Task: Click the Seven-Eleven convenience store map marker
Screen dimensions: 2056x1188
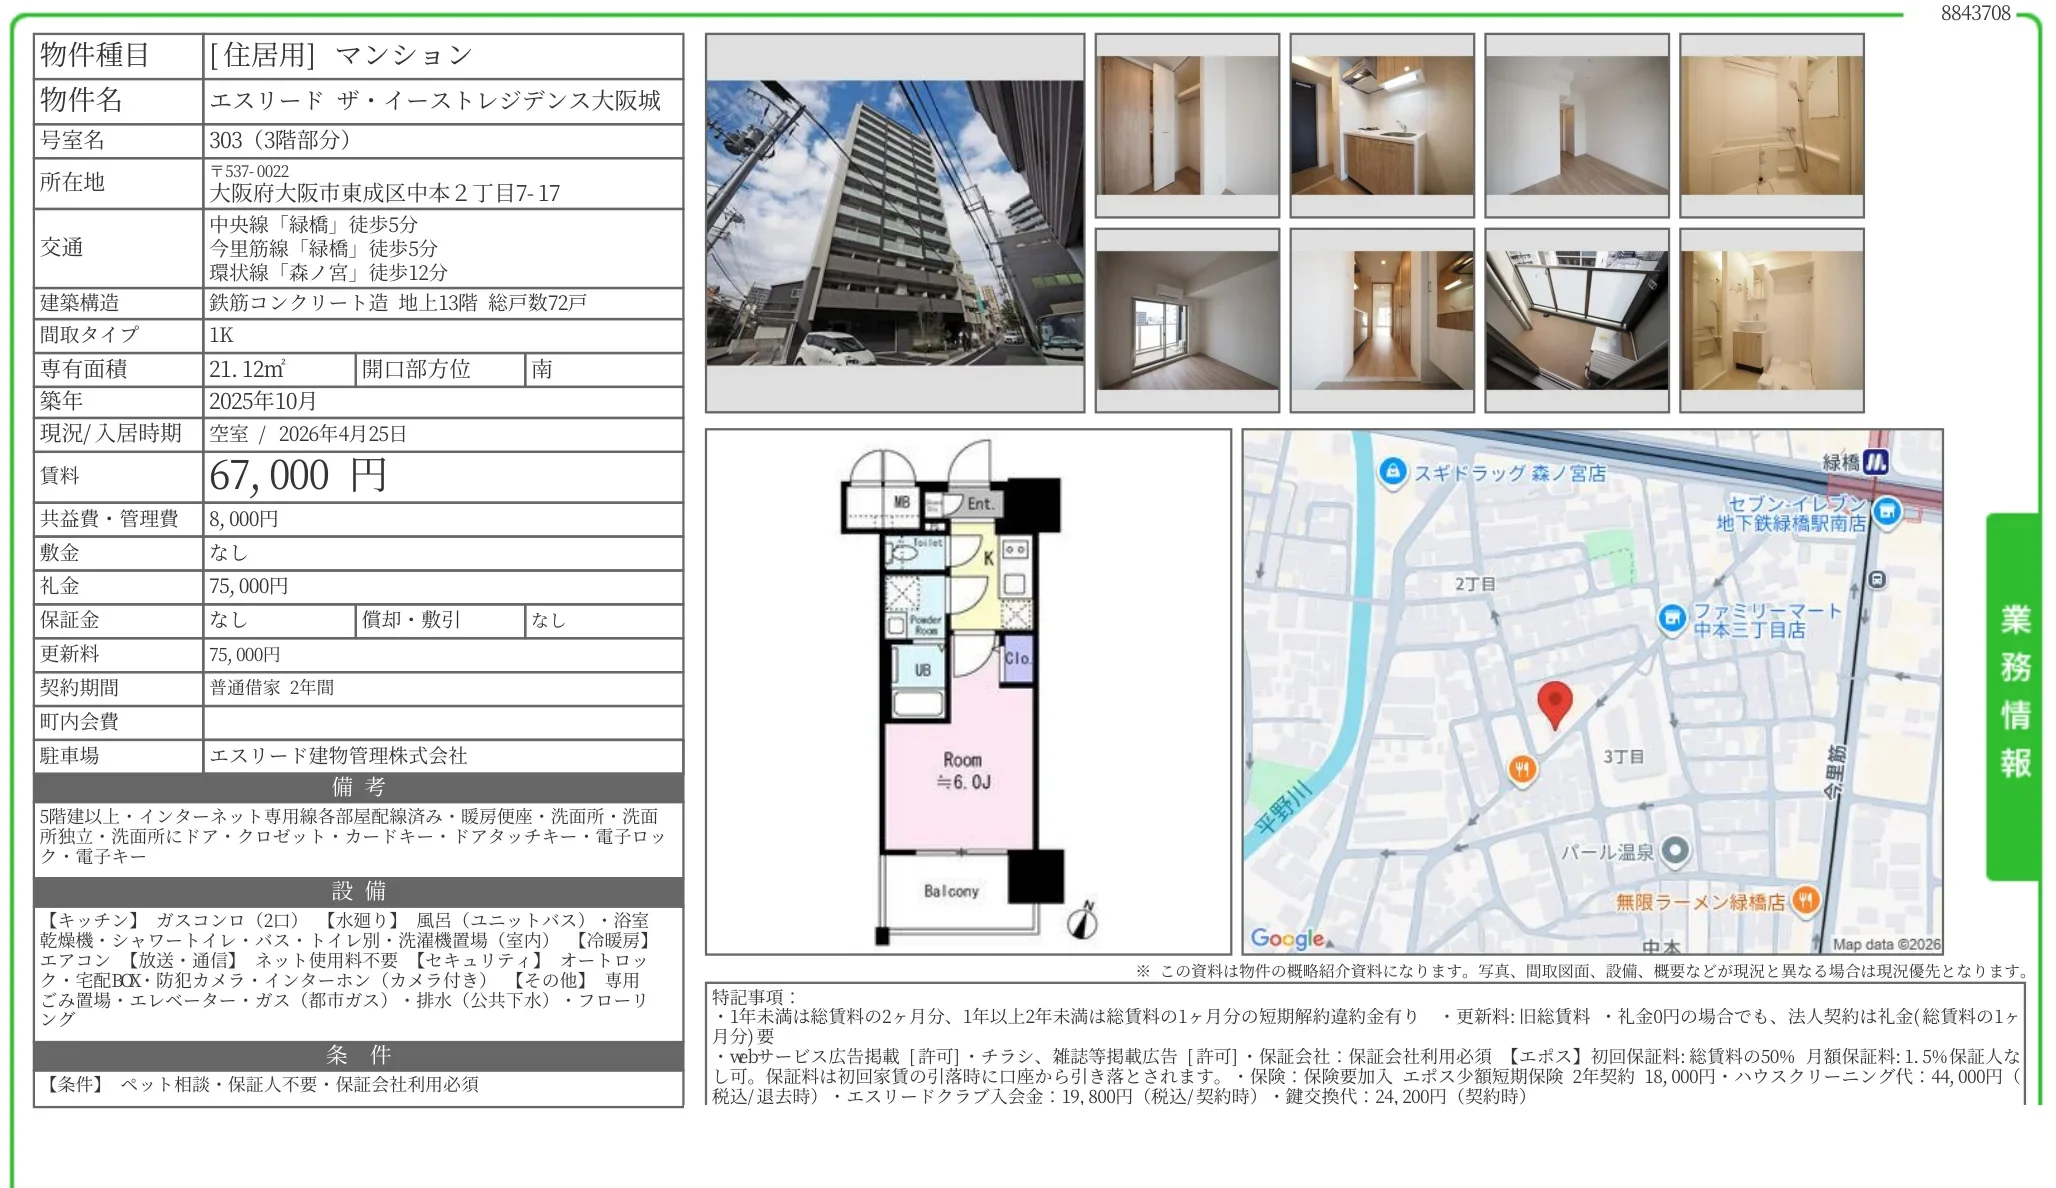Action: coord(1886,512)
